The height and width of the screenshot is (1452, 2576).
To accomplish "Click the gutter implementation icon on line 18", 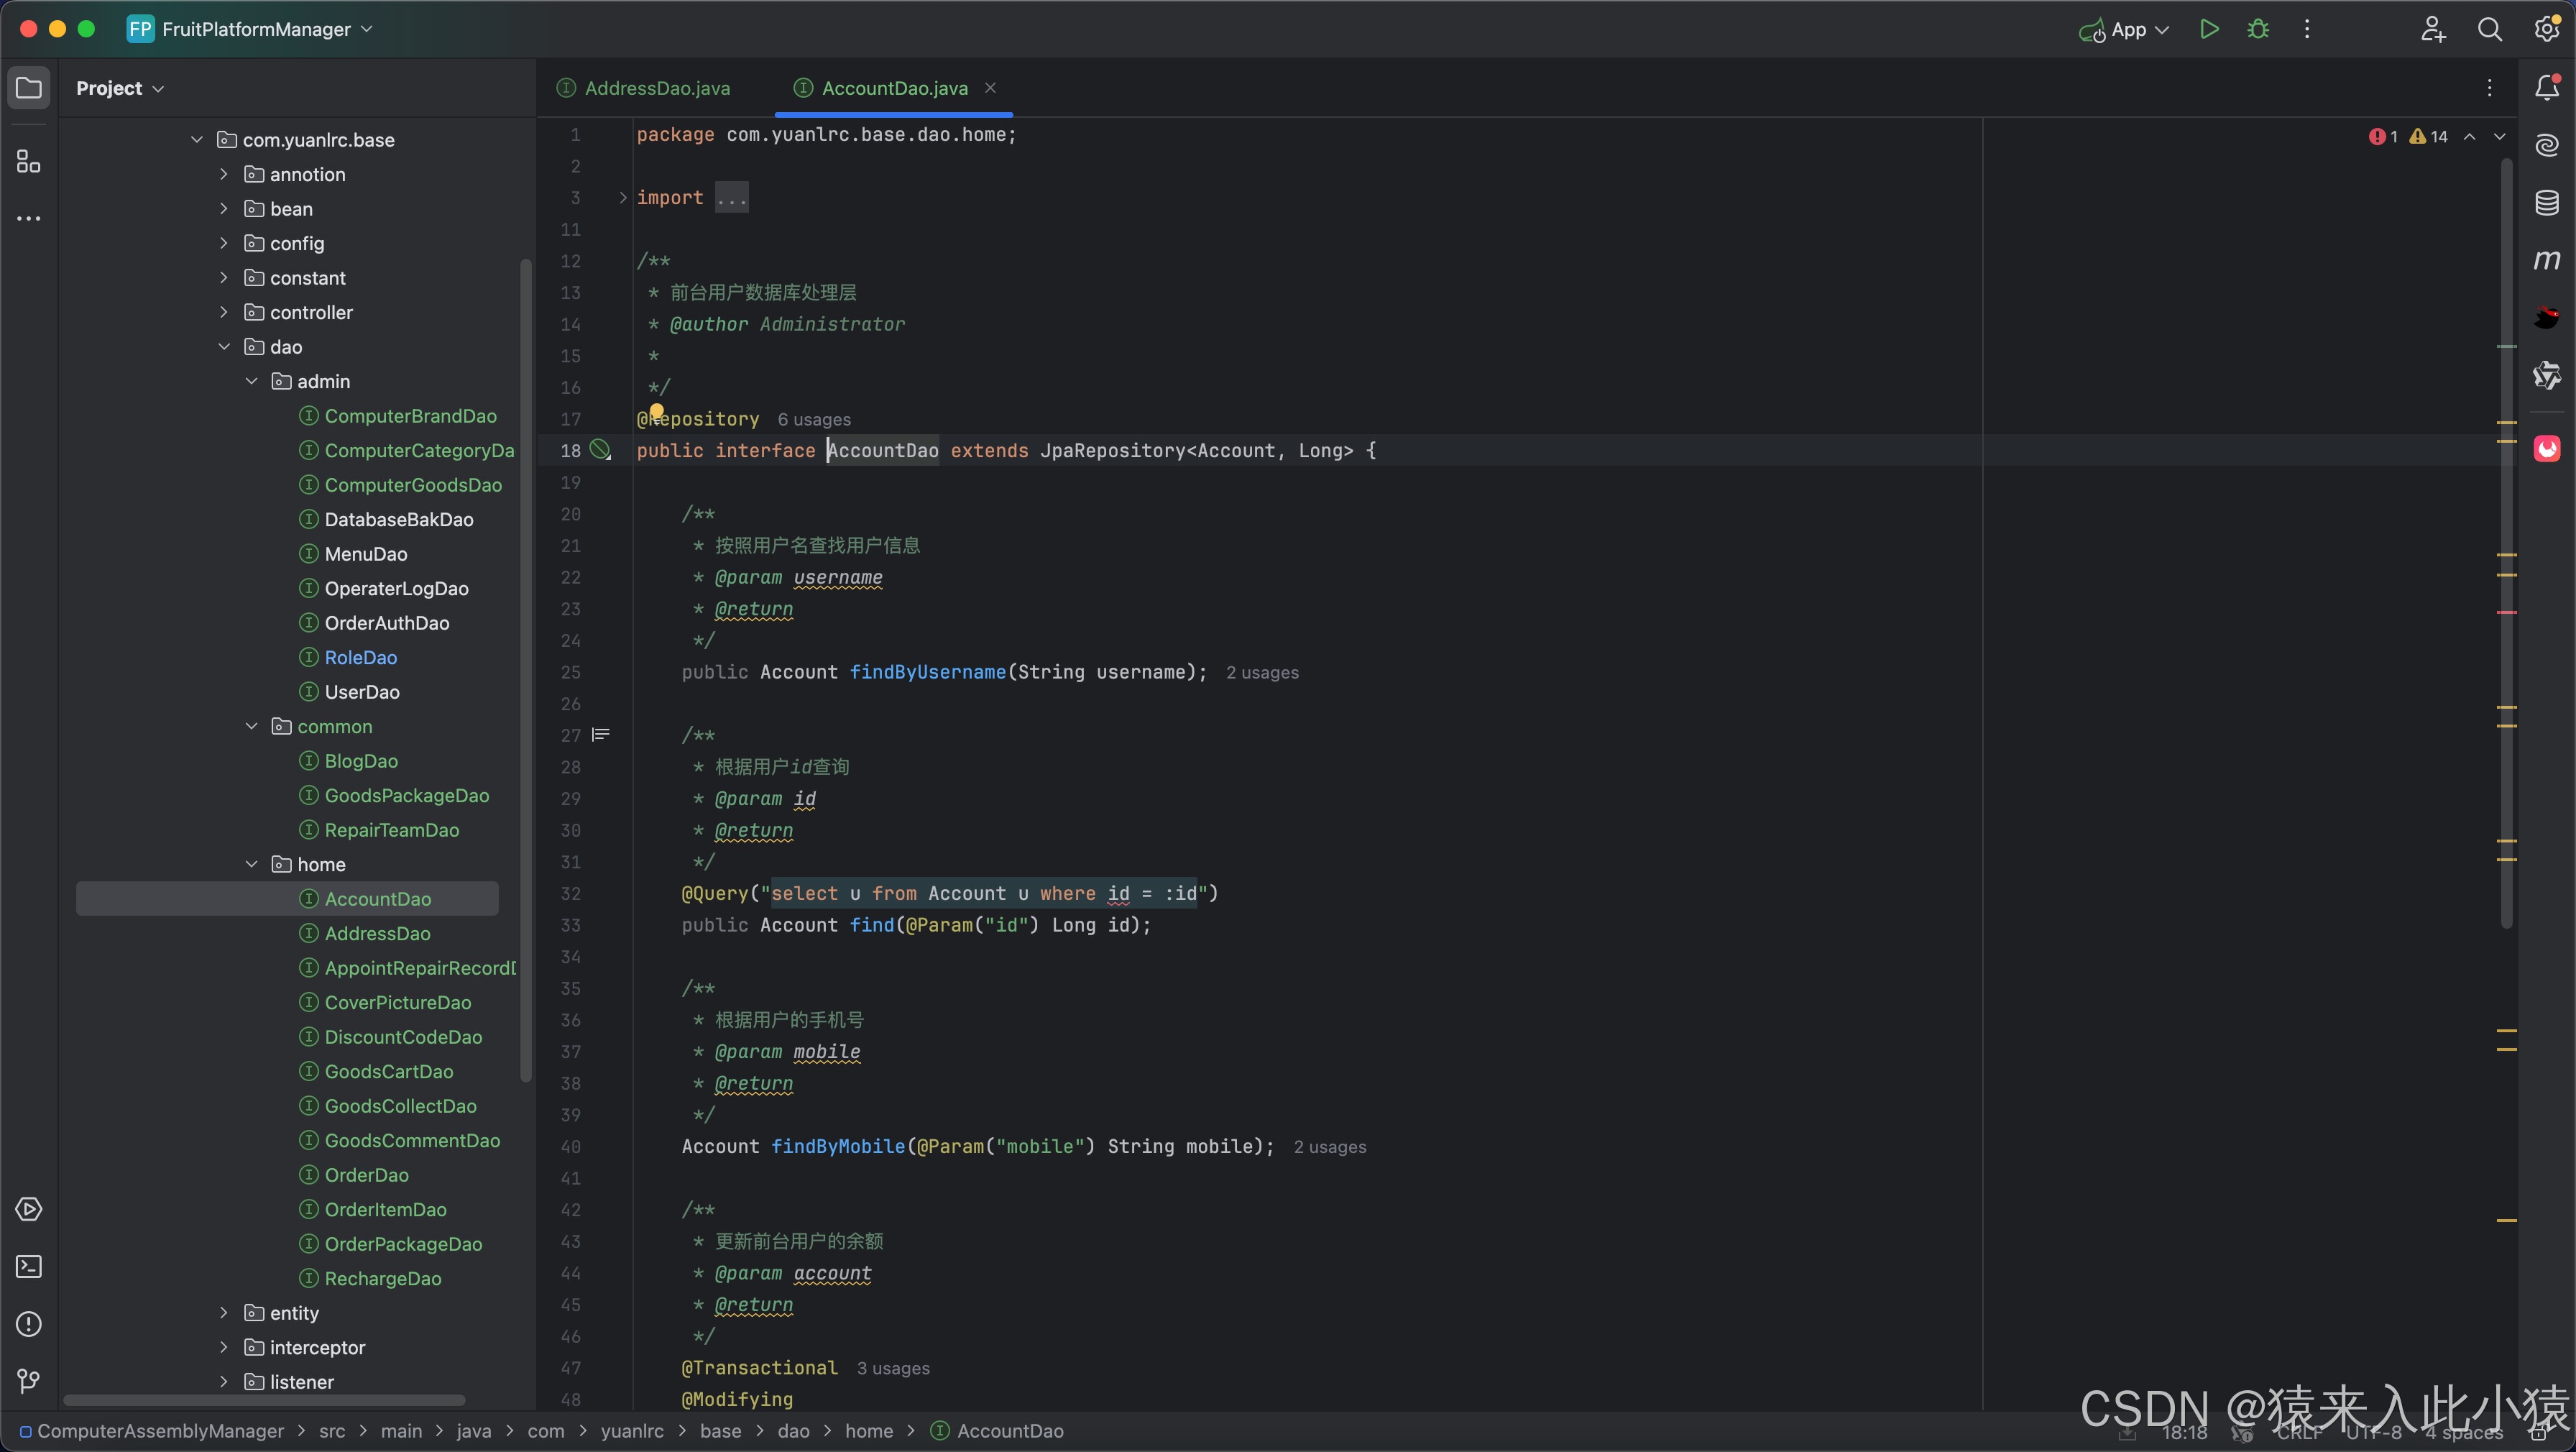I will (x=600, y=450).
